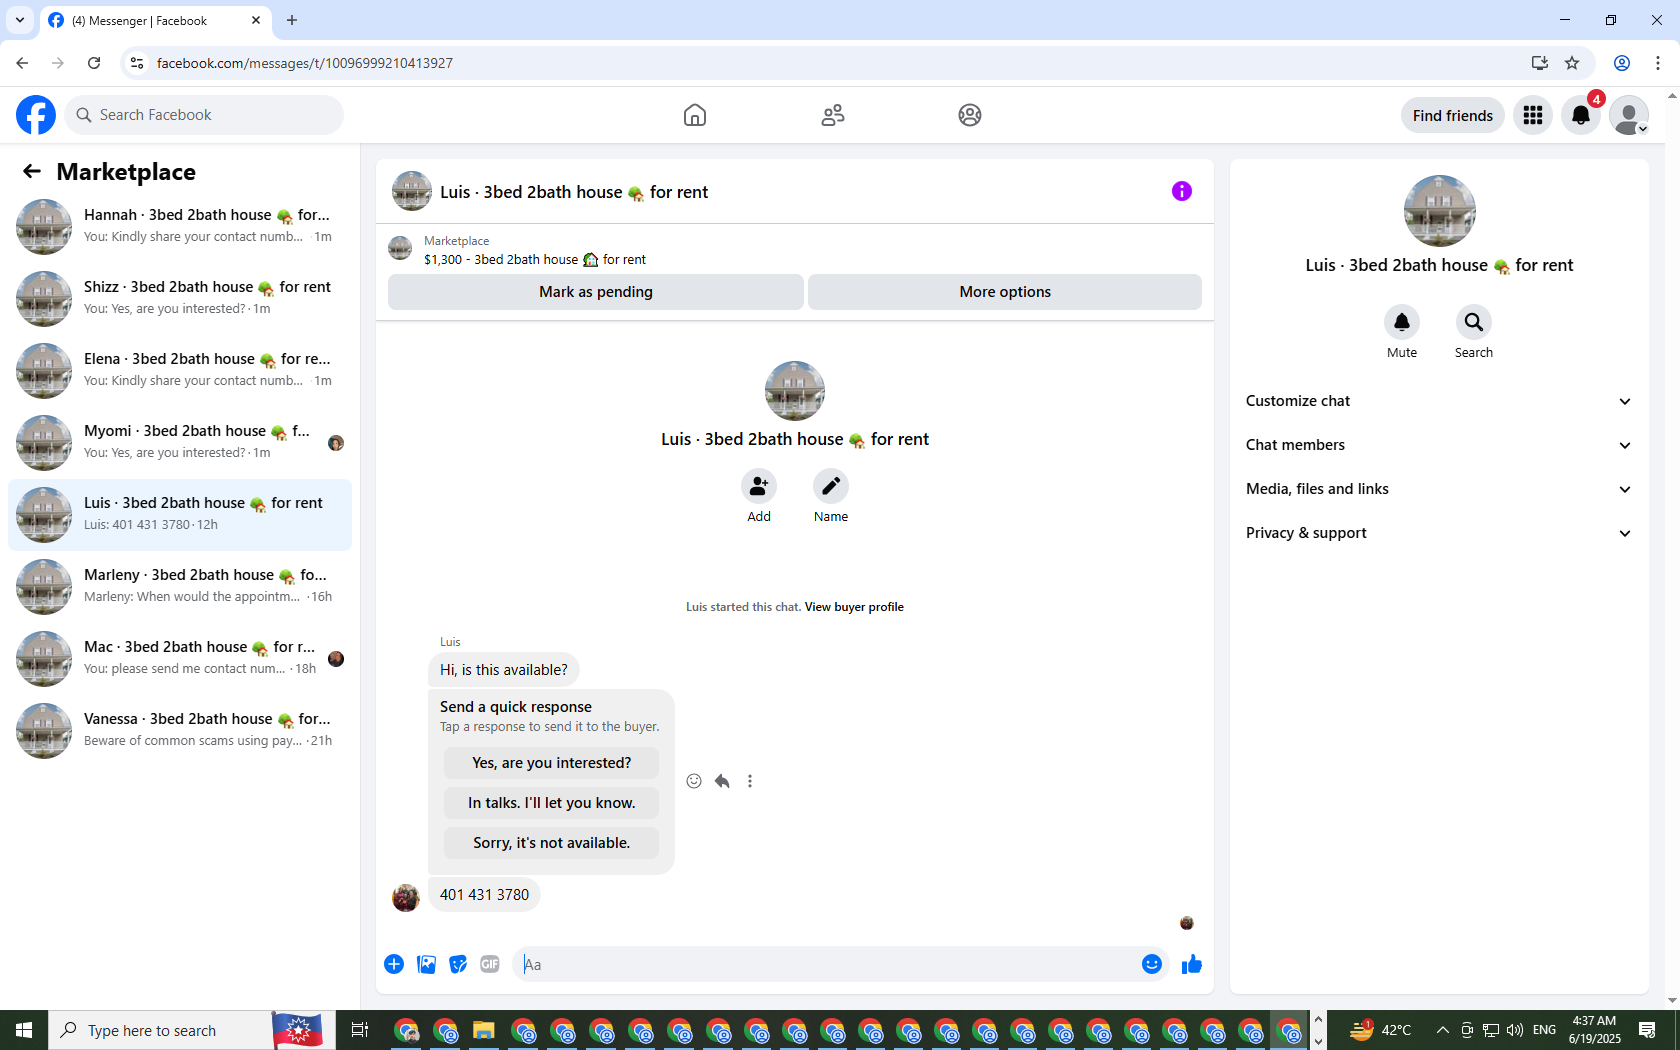Click the Facebook logo

[x=36, y=115]
